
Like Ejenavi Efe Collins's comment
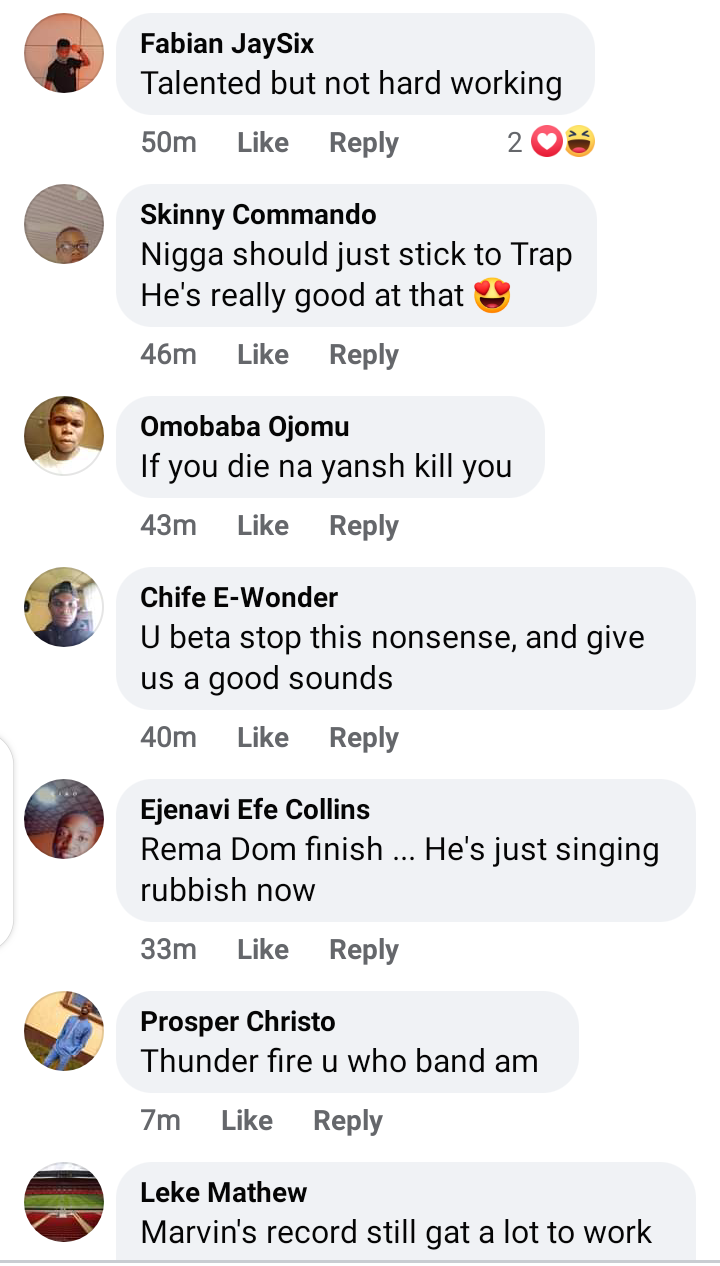coord(263,949)
